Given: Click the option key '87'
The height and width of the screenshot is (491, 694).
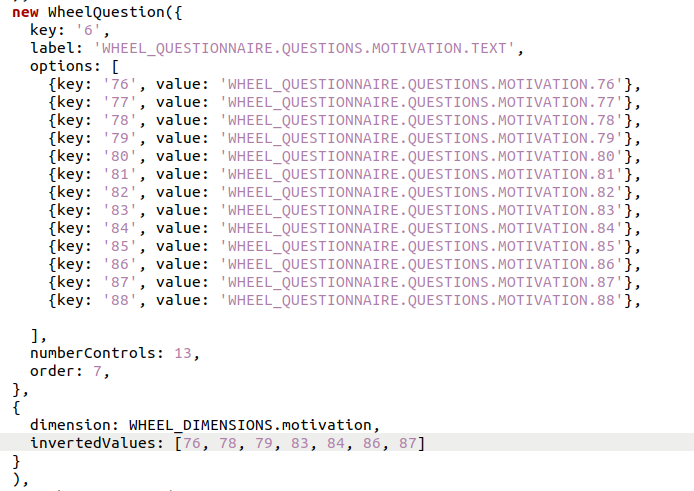Looking at the screenshot, I should click(x=120, y=282).
